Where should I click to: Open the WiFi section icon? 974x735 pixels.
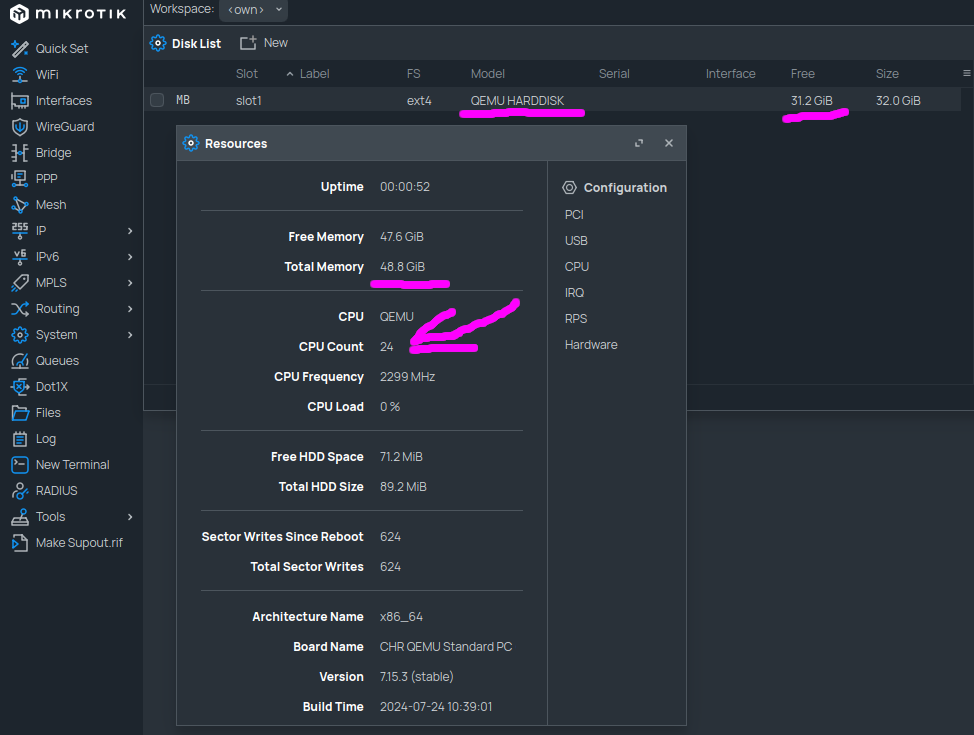20,75
